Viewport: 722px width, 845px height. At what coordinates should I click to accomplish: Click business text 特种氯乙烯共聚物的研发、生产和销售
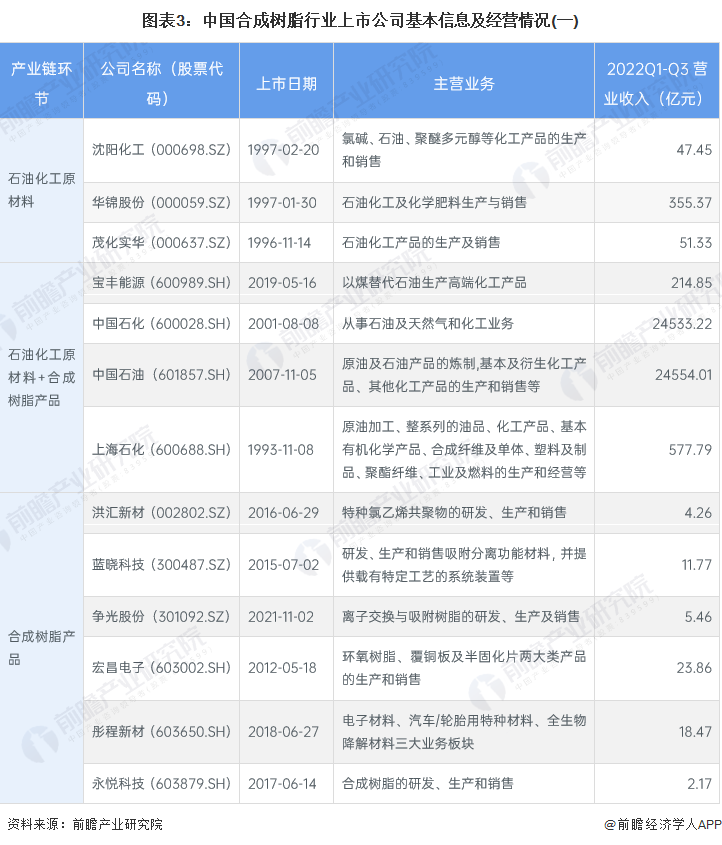point(454,512)
